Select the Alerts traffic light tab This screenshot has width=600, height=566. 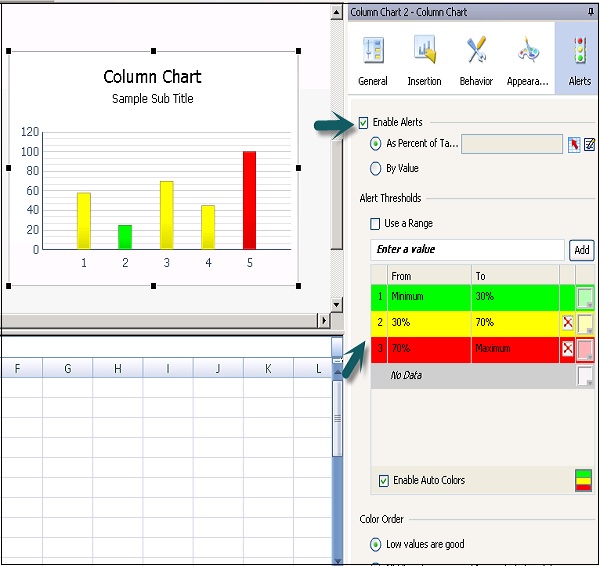pos(579,60)
